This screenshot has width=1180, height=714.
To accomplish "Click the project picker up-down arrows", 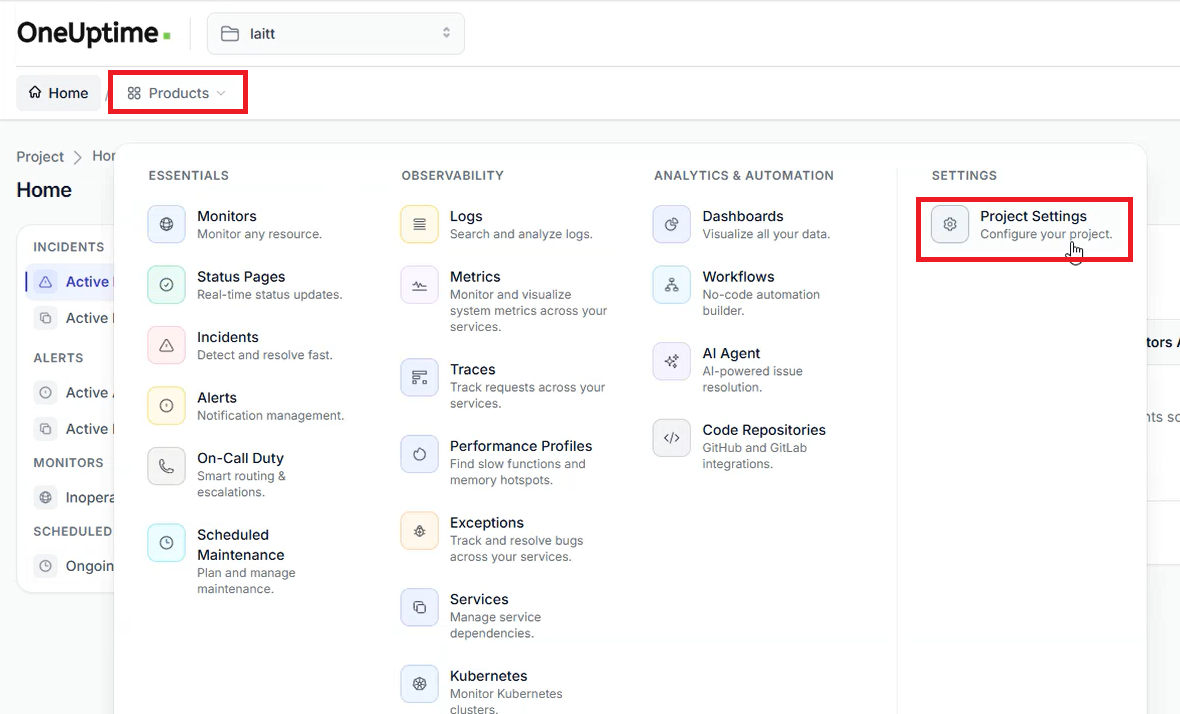I will [x=446, y=33].
